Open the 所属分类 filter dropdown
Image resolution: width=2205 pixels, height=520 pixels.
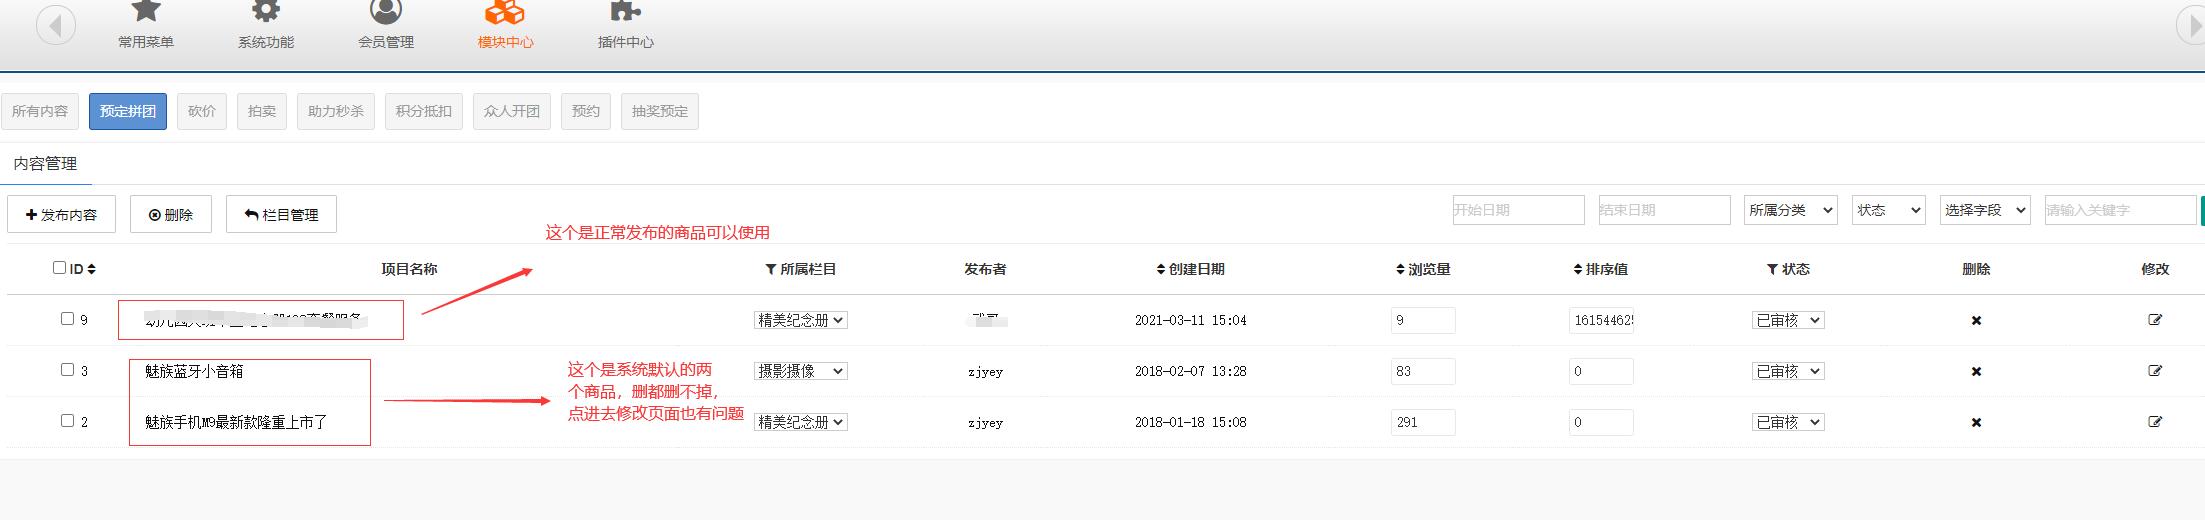[x=1790, y=210]
